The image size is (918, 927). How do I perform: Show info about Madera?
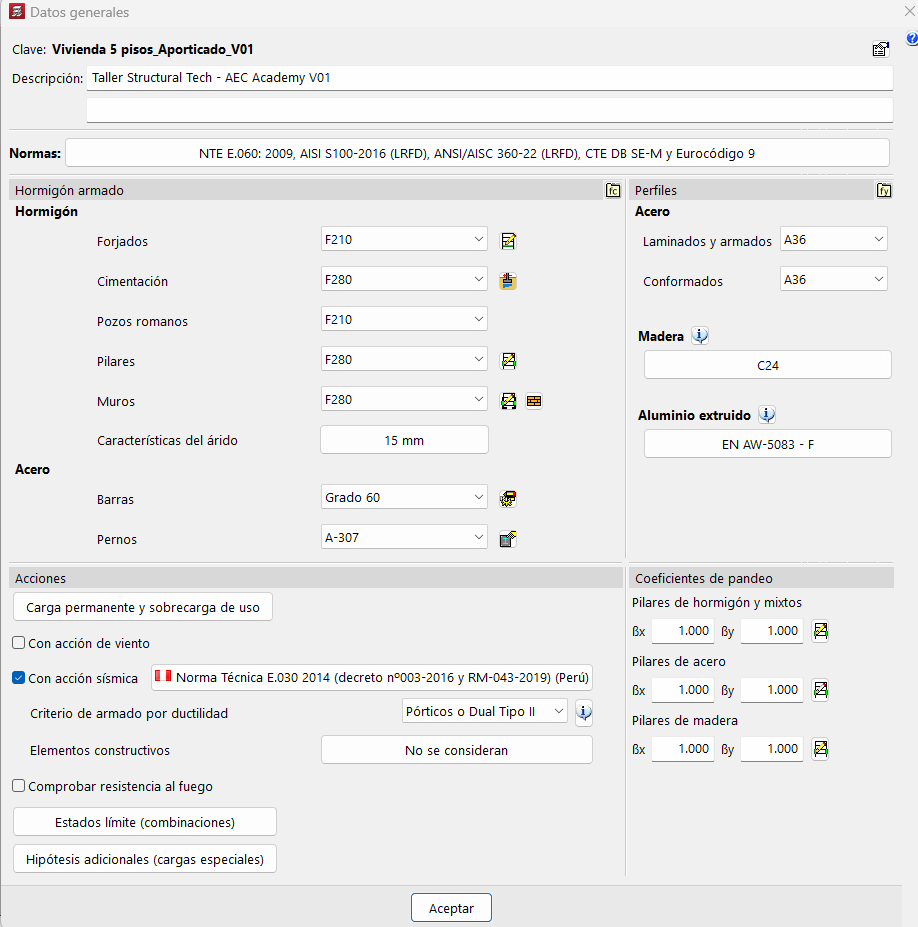pyautogui.click(x=700, y=336)
